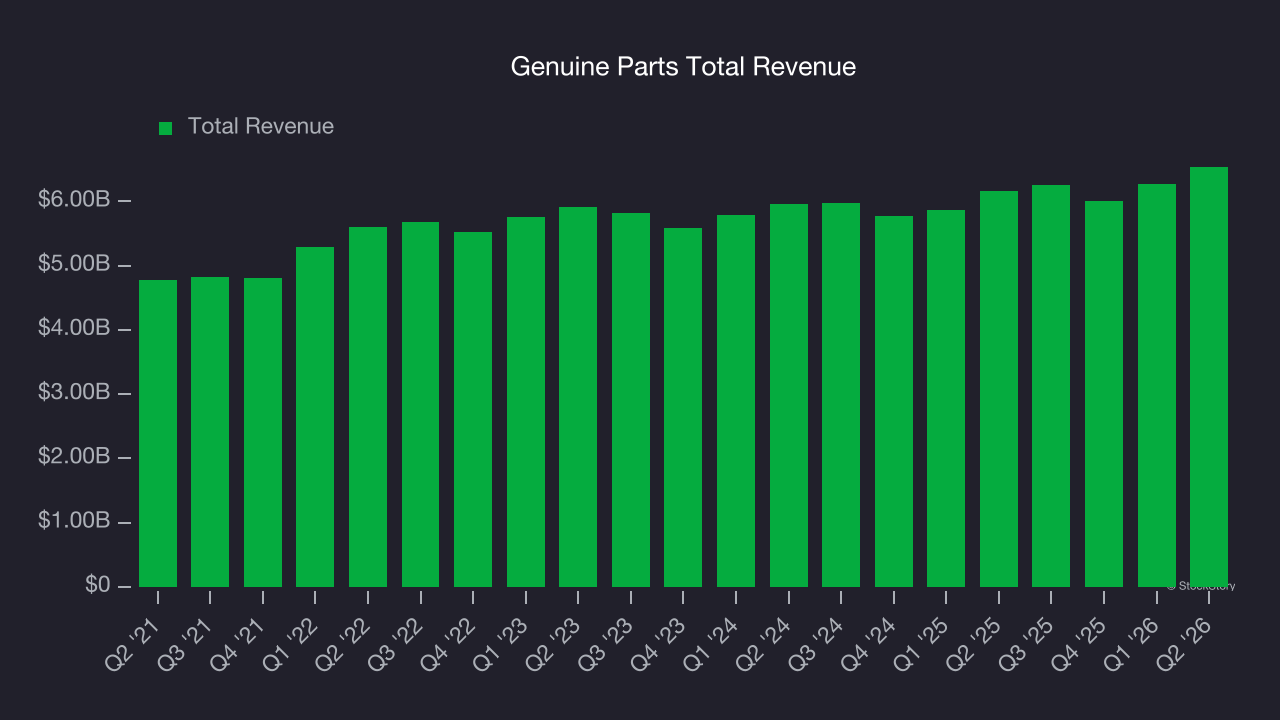Select the revenue bar for Q1 '24
This screenshot has height=720, width=1280.
pos(736,401)
